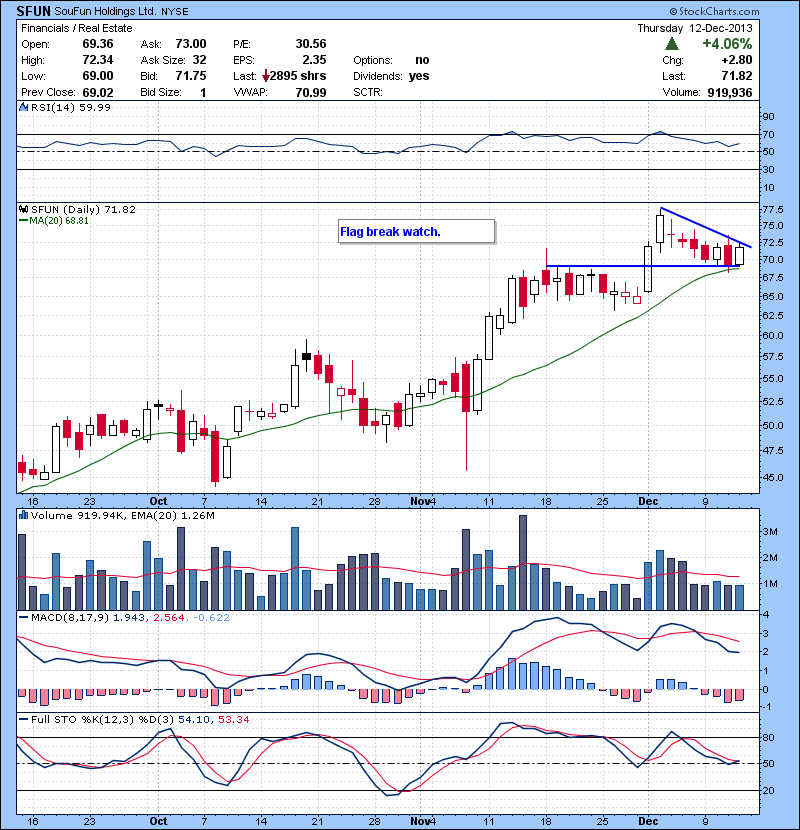
Task: Click the SFUN ticker symbol in the header
Action: coord(33,11)
